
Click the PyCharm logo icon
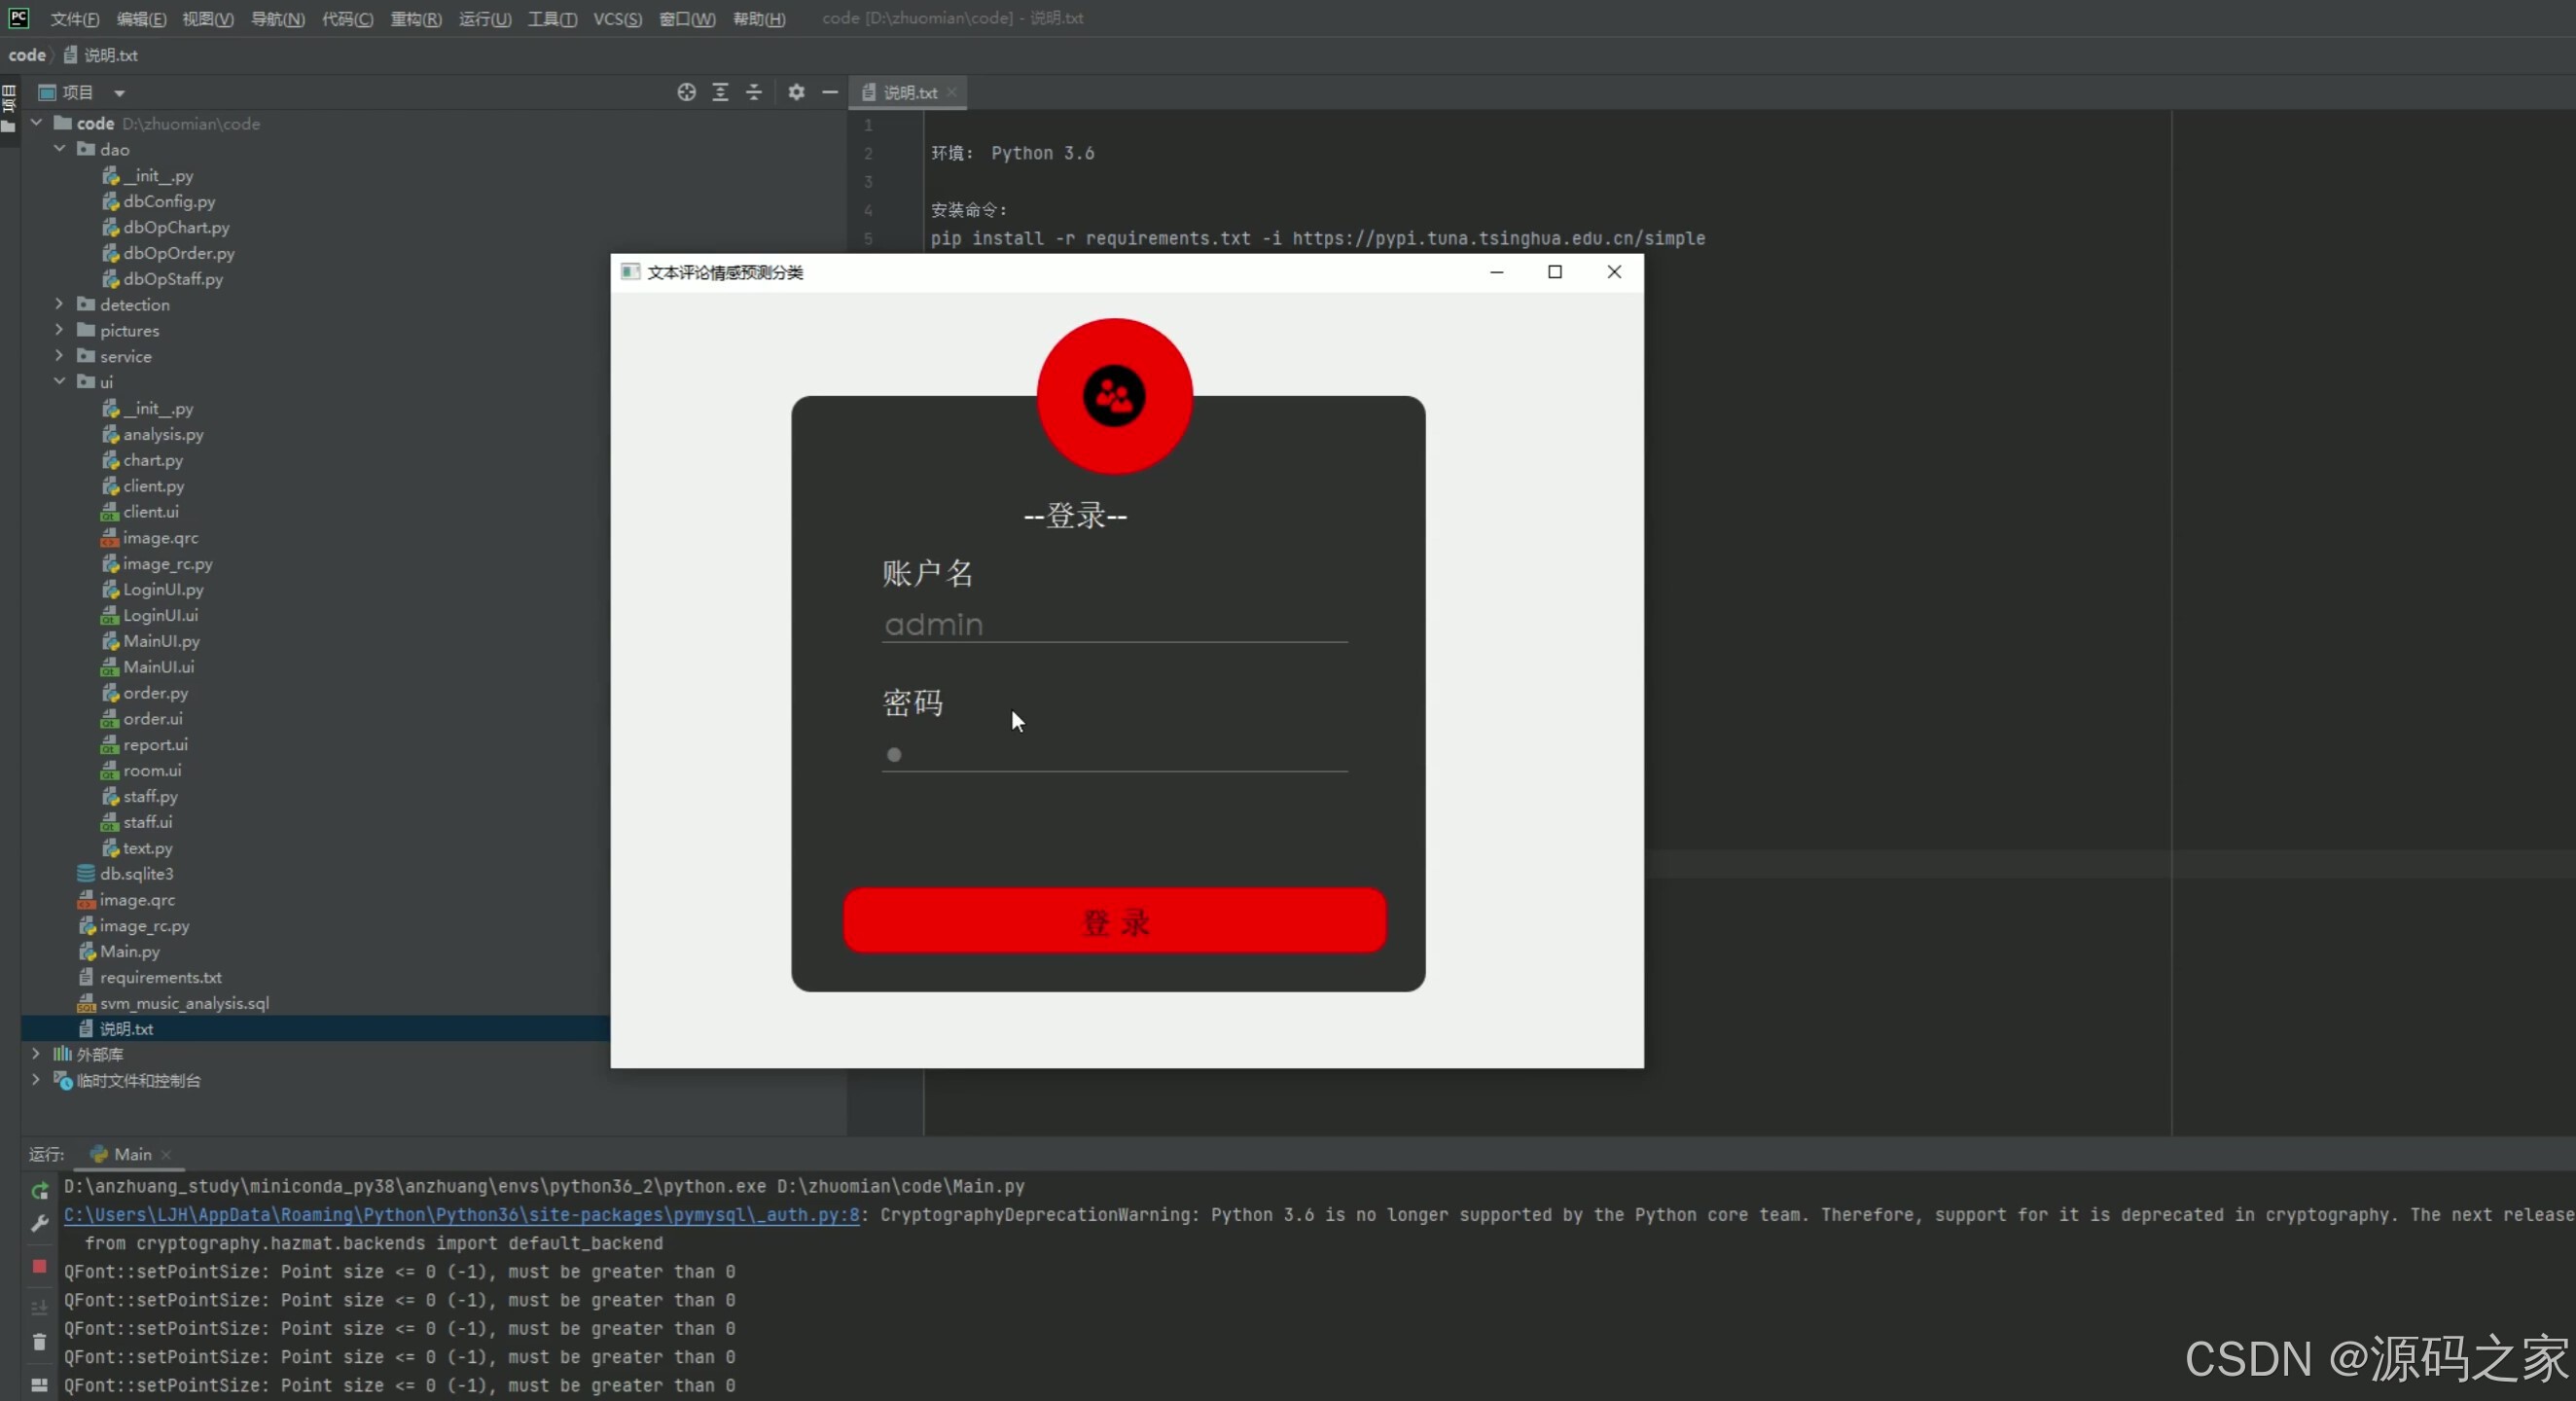pyautogui.click(x=18, y=17)
